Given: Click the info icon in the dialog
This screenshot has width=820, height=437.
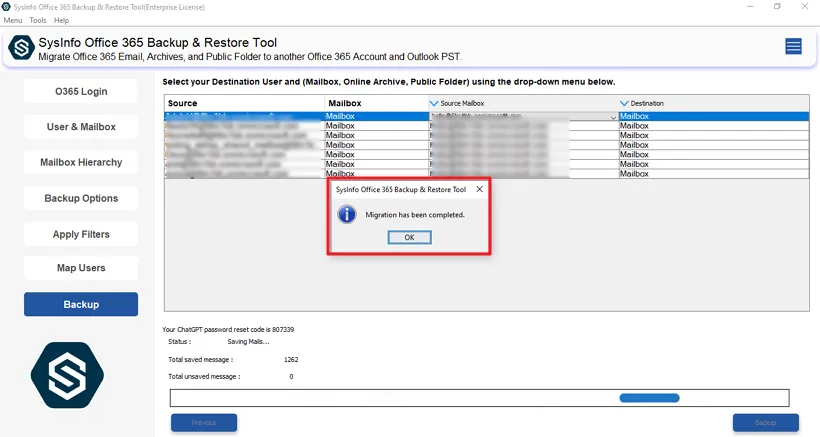Looking at the screenshot, I should (x=347, y=214).
